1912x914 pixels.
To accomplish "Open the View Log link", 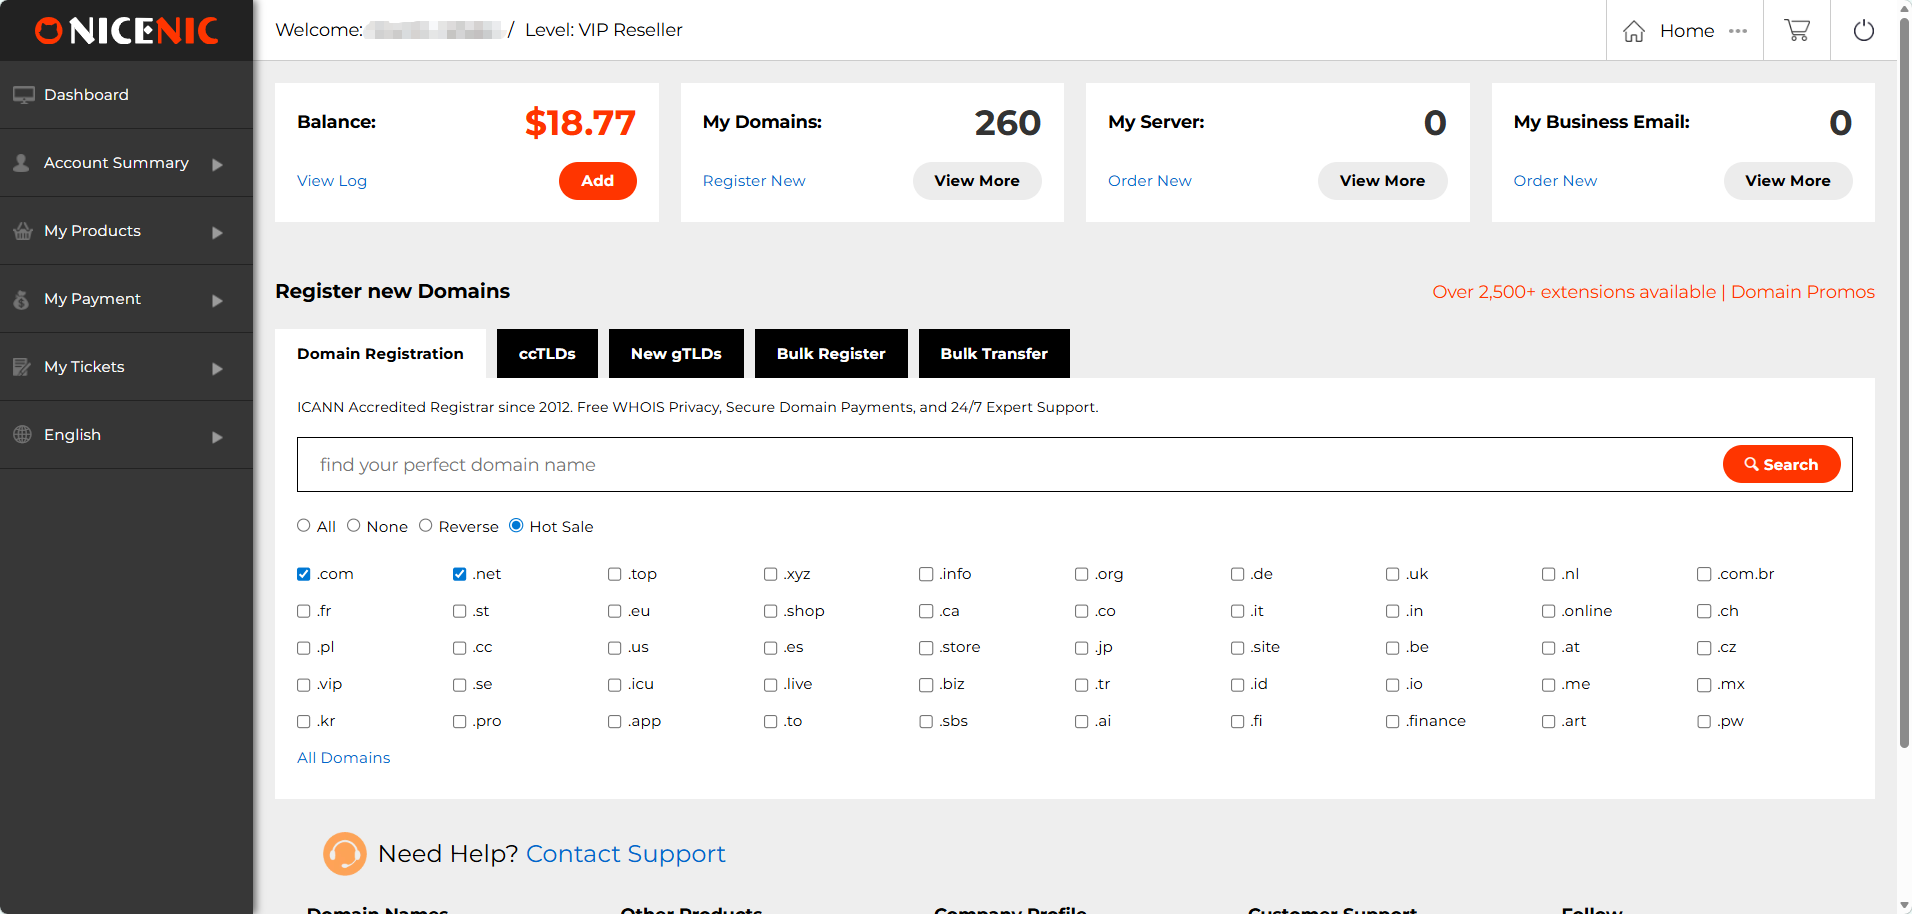I will click(332, 181).
